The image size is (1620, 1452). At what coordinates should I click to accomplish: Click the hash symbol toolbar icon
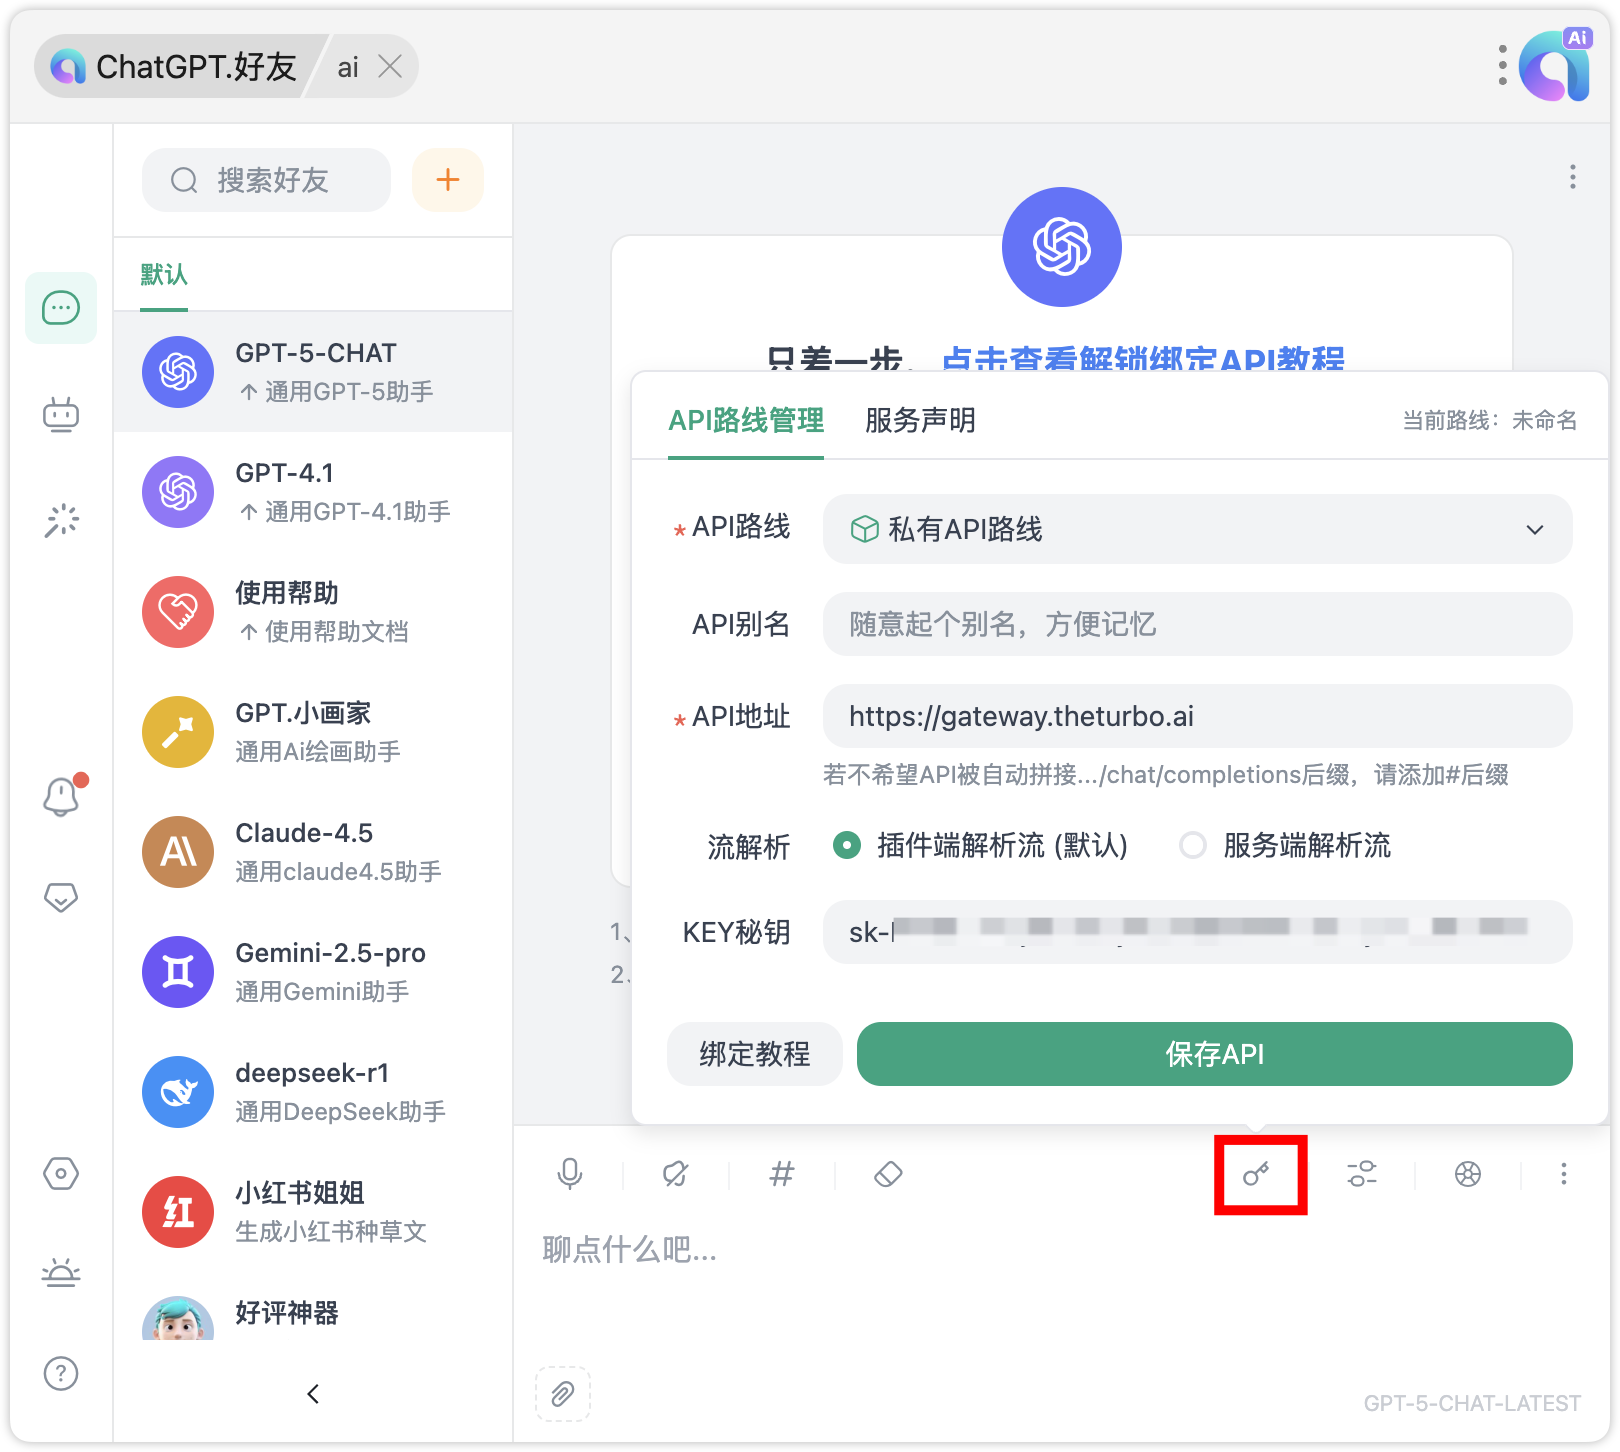pyautogui.click(x=782, y=1174)
